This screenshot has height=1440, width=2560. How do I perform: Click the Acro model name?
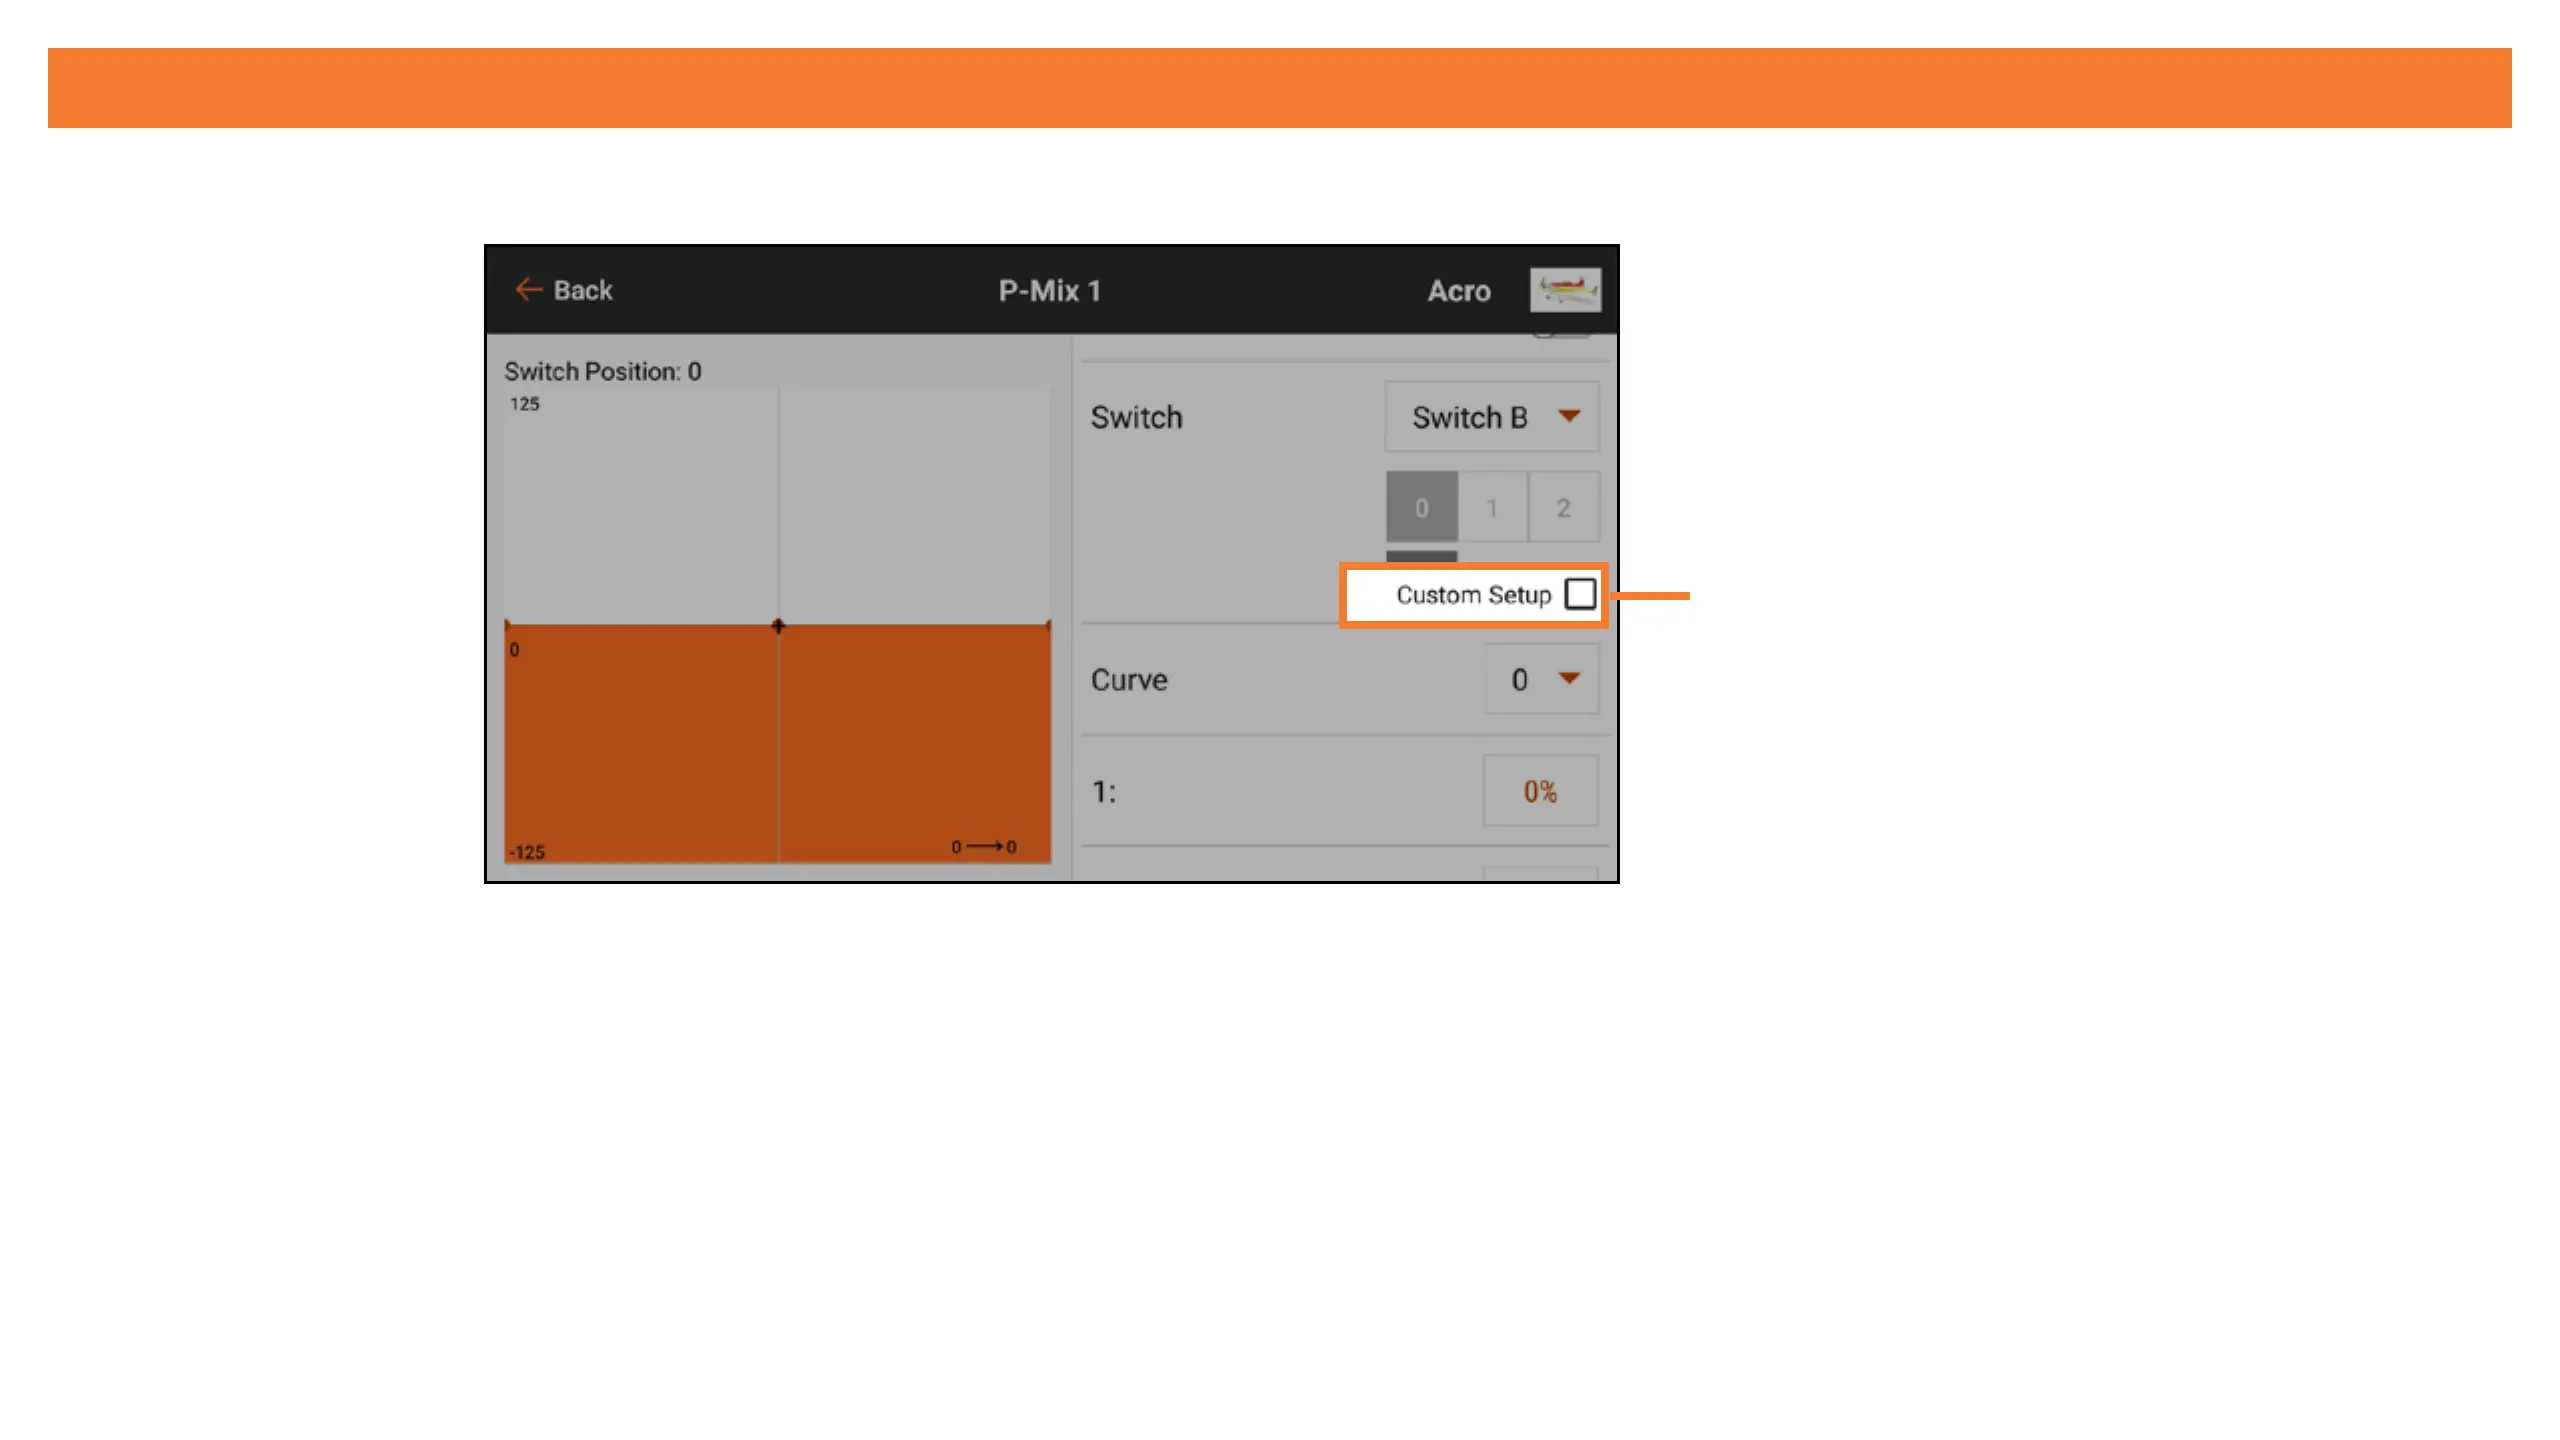click(1458, 291)
